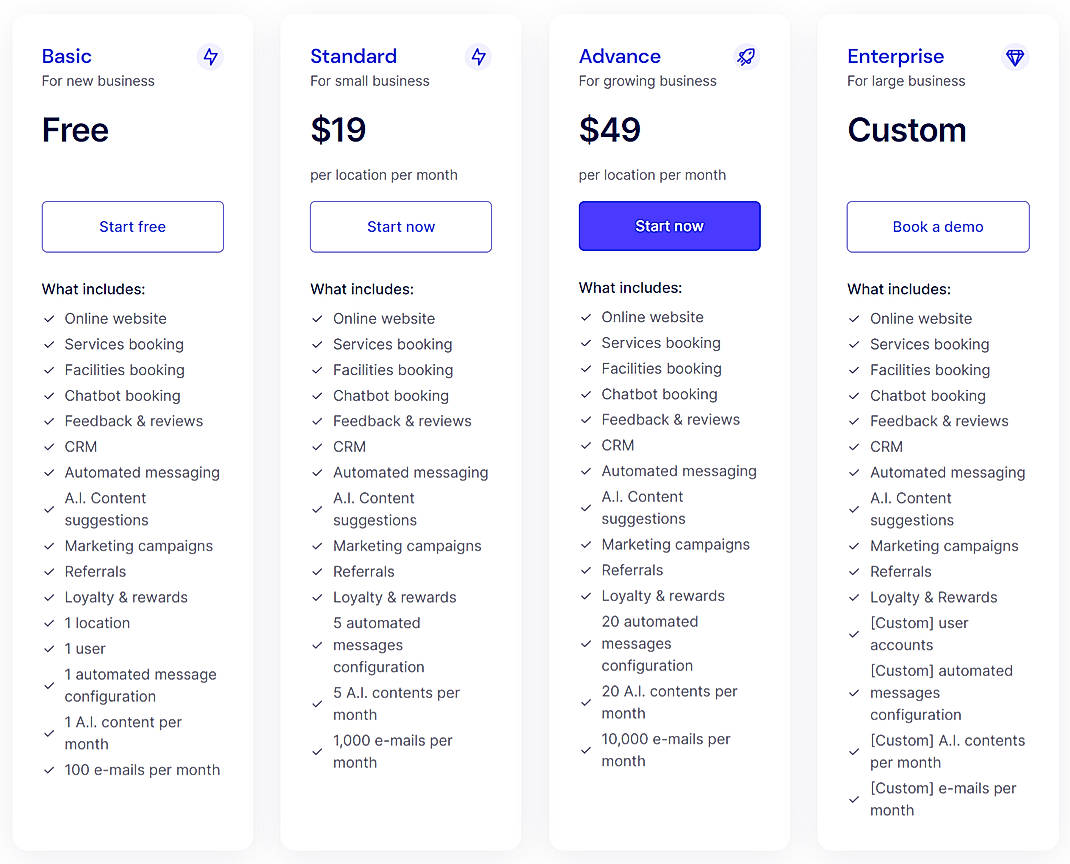Click Start now on the Standard plan
Screen dimensions: 1070x864
[400, 227]
